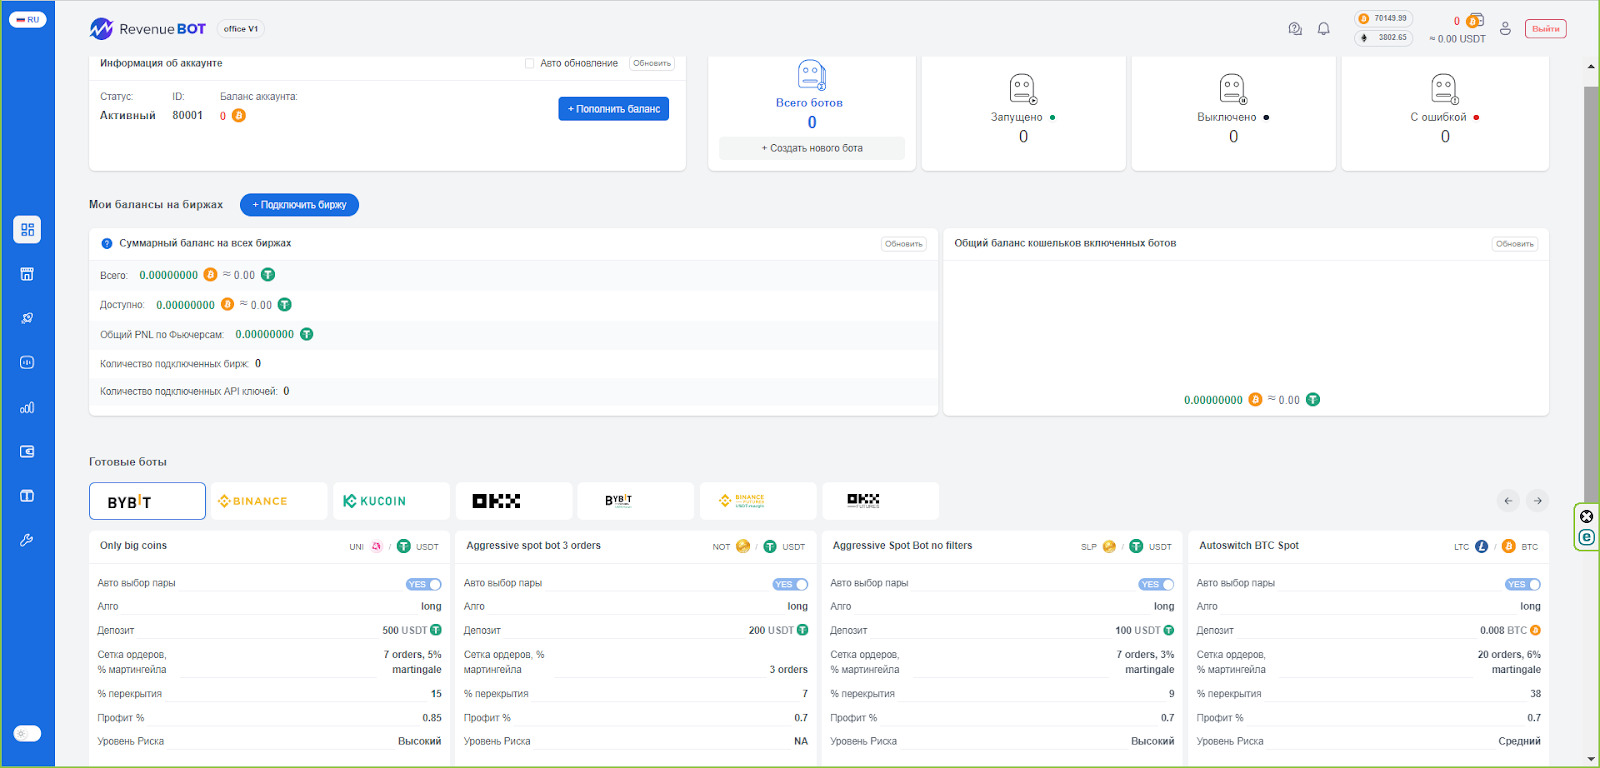Click the rocket icon in sidebar

27,318
